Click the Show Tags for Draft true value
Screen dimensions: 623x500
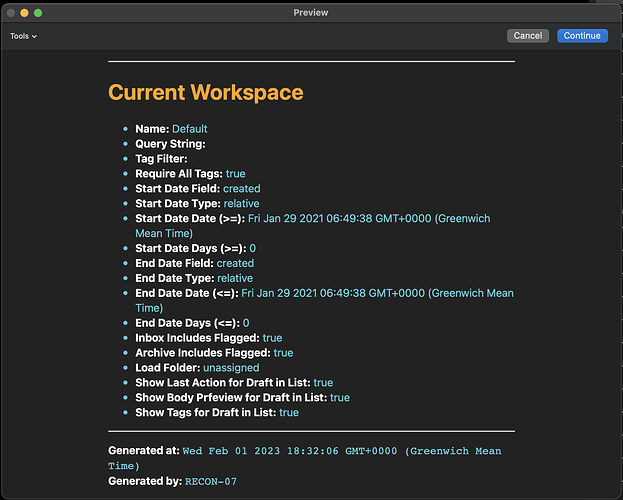[x=289, y=413]
